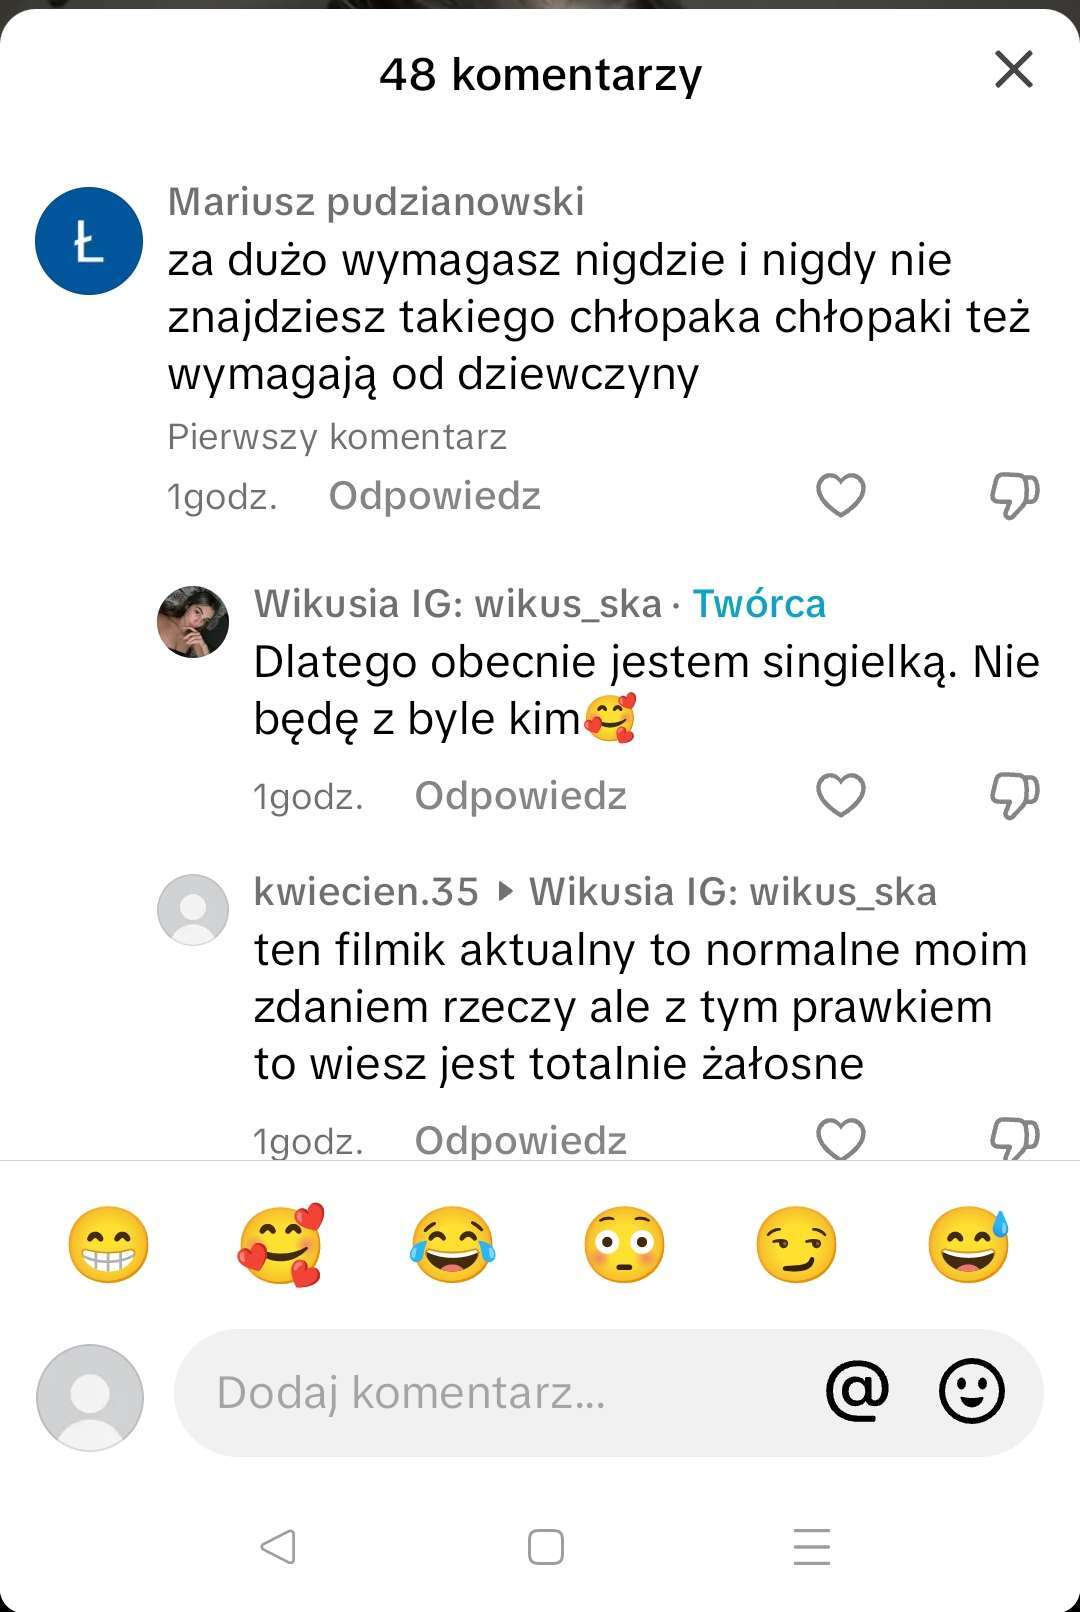Dislike Wikusia's singielką reply
The width and height of the screenshot is (1080, 1612).
pyautogui.click(x=1014, y=795)
